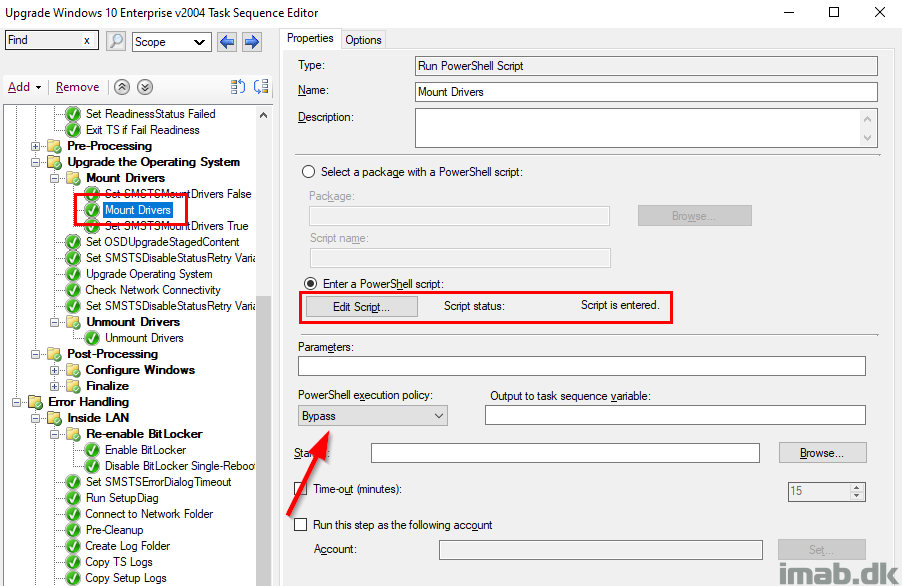Image resolution: width=902 pixels, height=586 pixels.
Task: Click the task sequence tree scroll-up arrow
Action: (263, 115)
